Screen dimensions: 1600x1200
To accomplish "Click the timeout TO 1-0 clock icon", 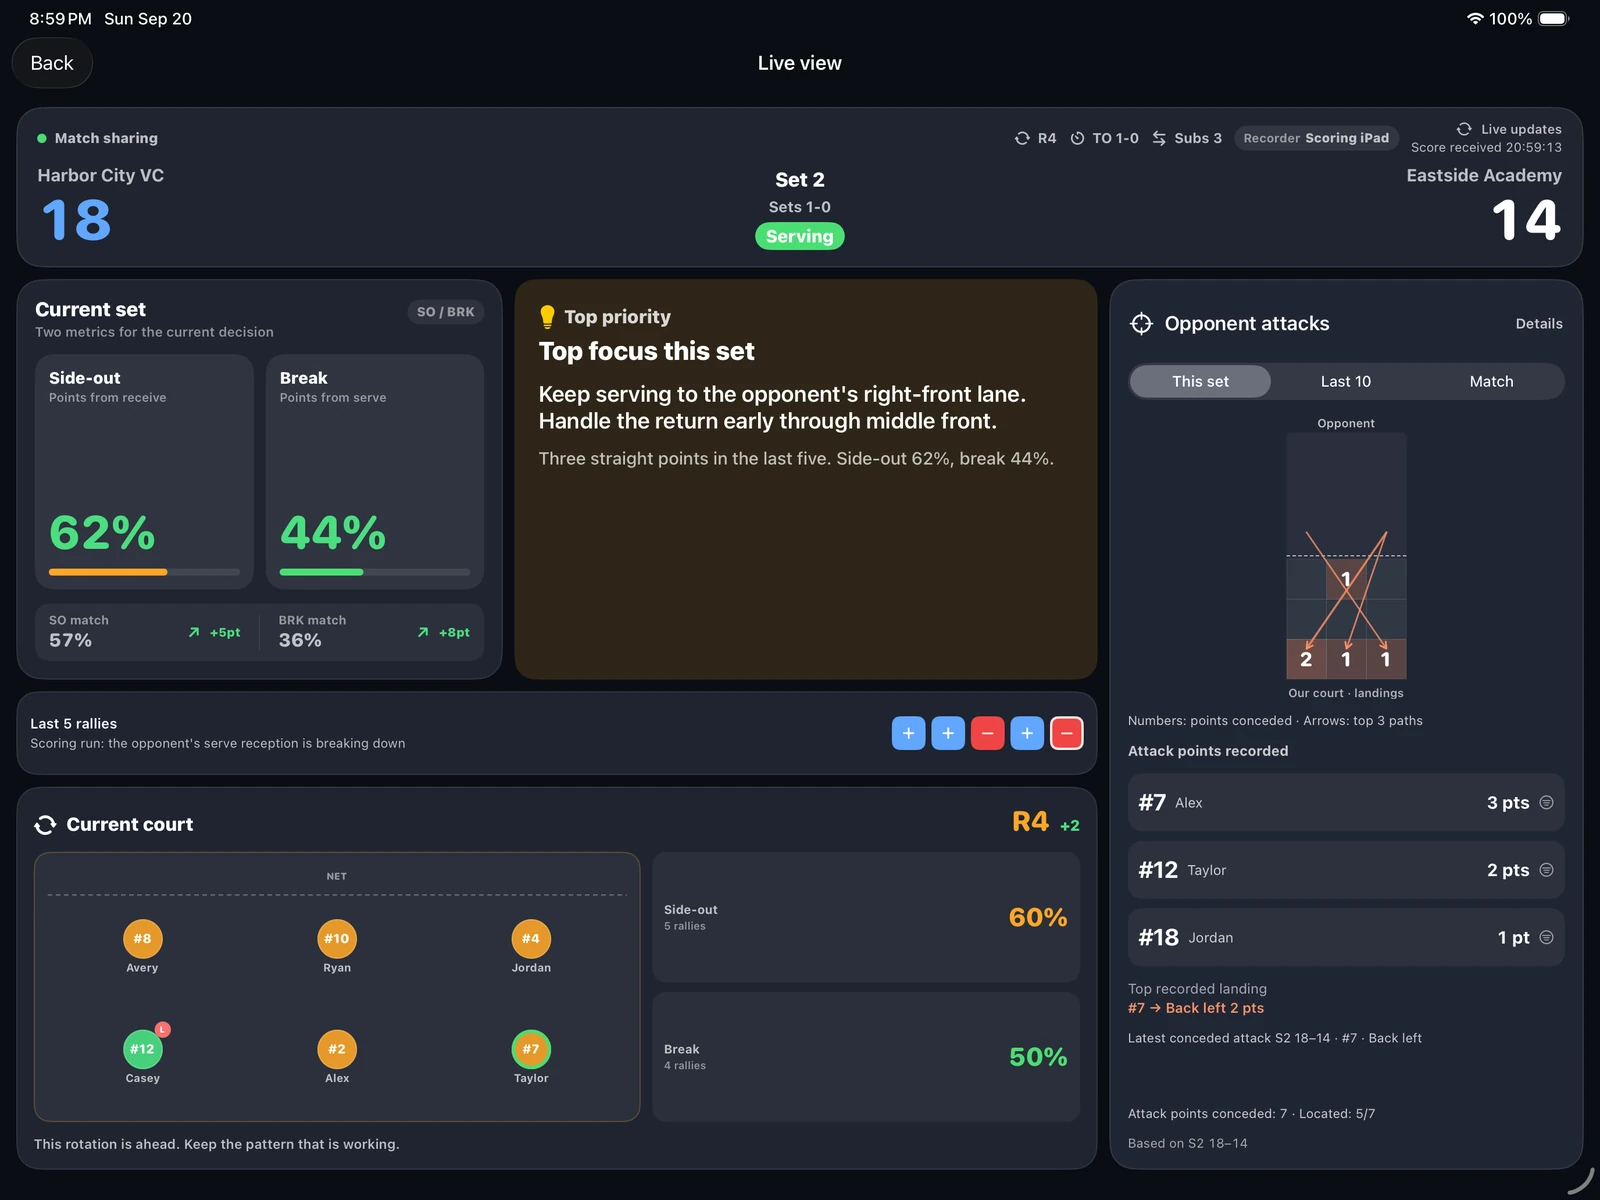I will pos(1077,138).
